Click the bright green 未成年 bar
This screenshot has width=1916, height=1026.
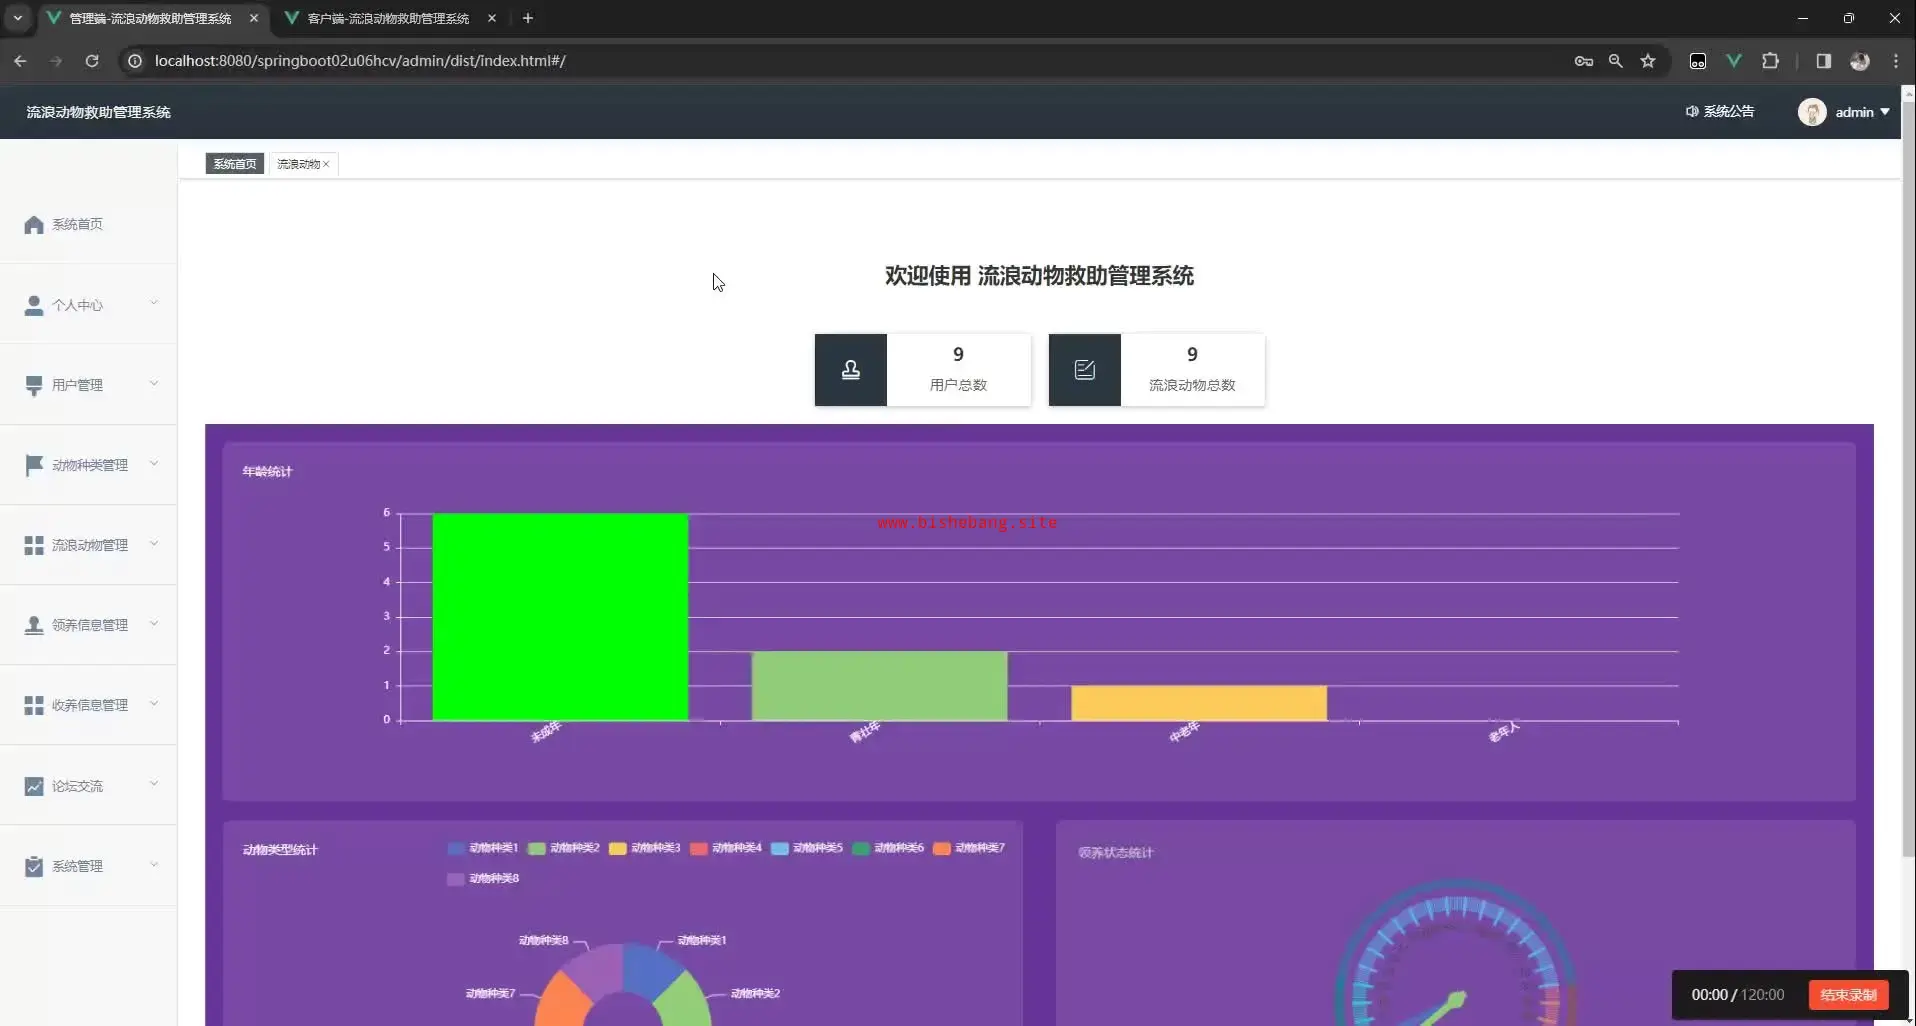click(560, 617)
